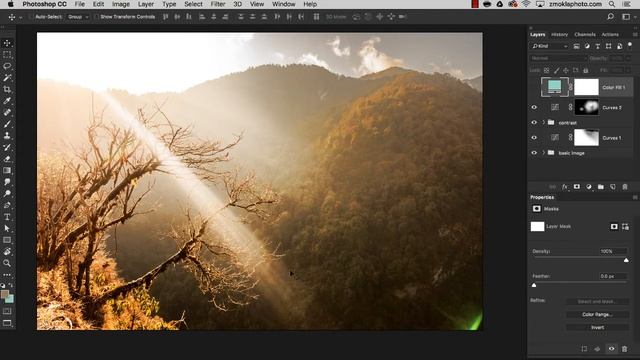The width and height of the screenshot is (640, 360).
Task: Select the Healing Brush tool
Action: [7, 112]
